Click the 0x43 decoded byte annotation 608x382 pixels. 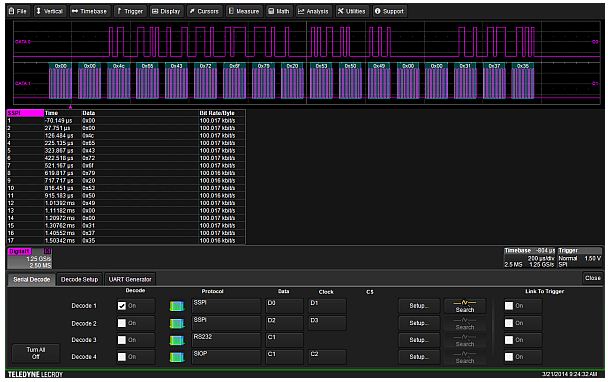pos(176,66)
